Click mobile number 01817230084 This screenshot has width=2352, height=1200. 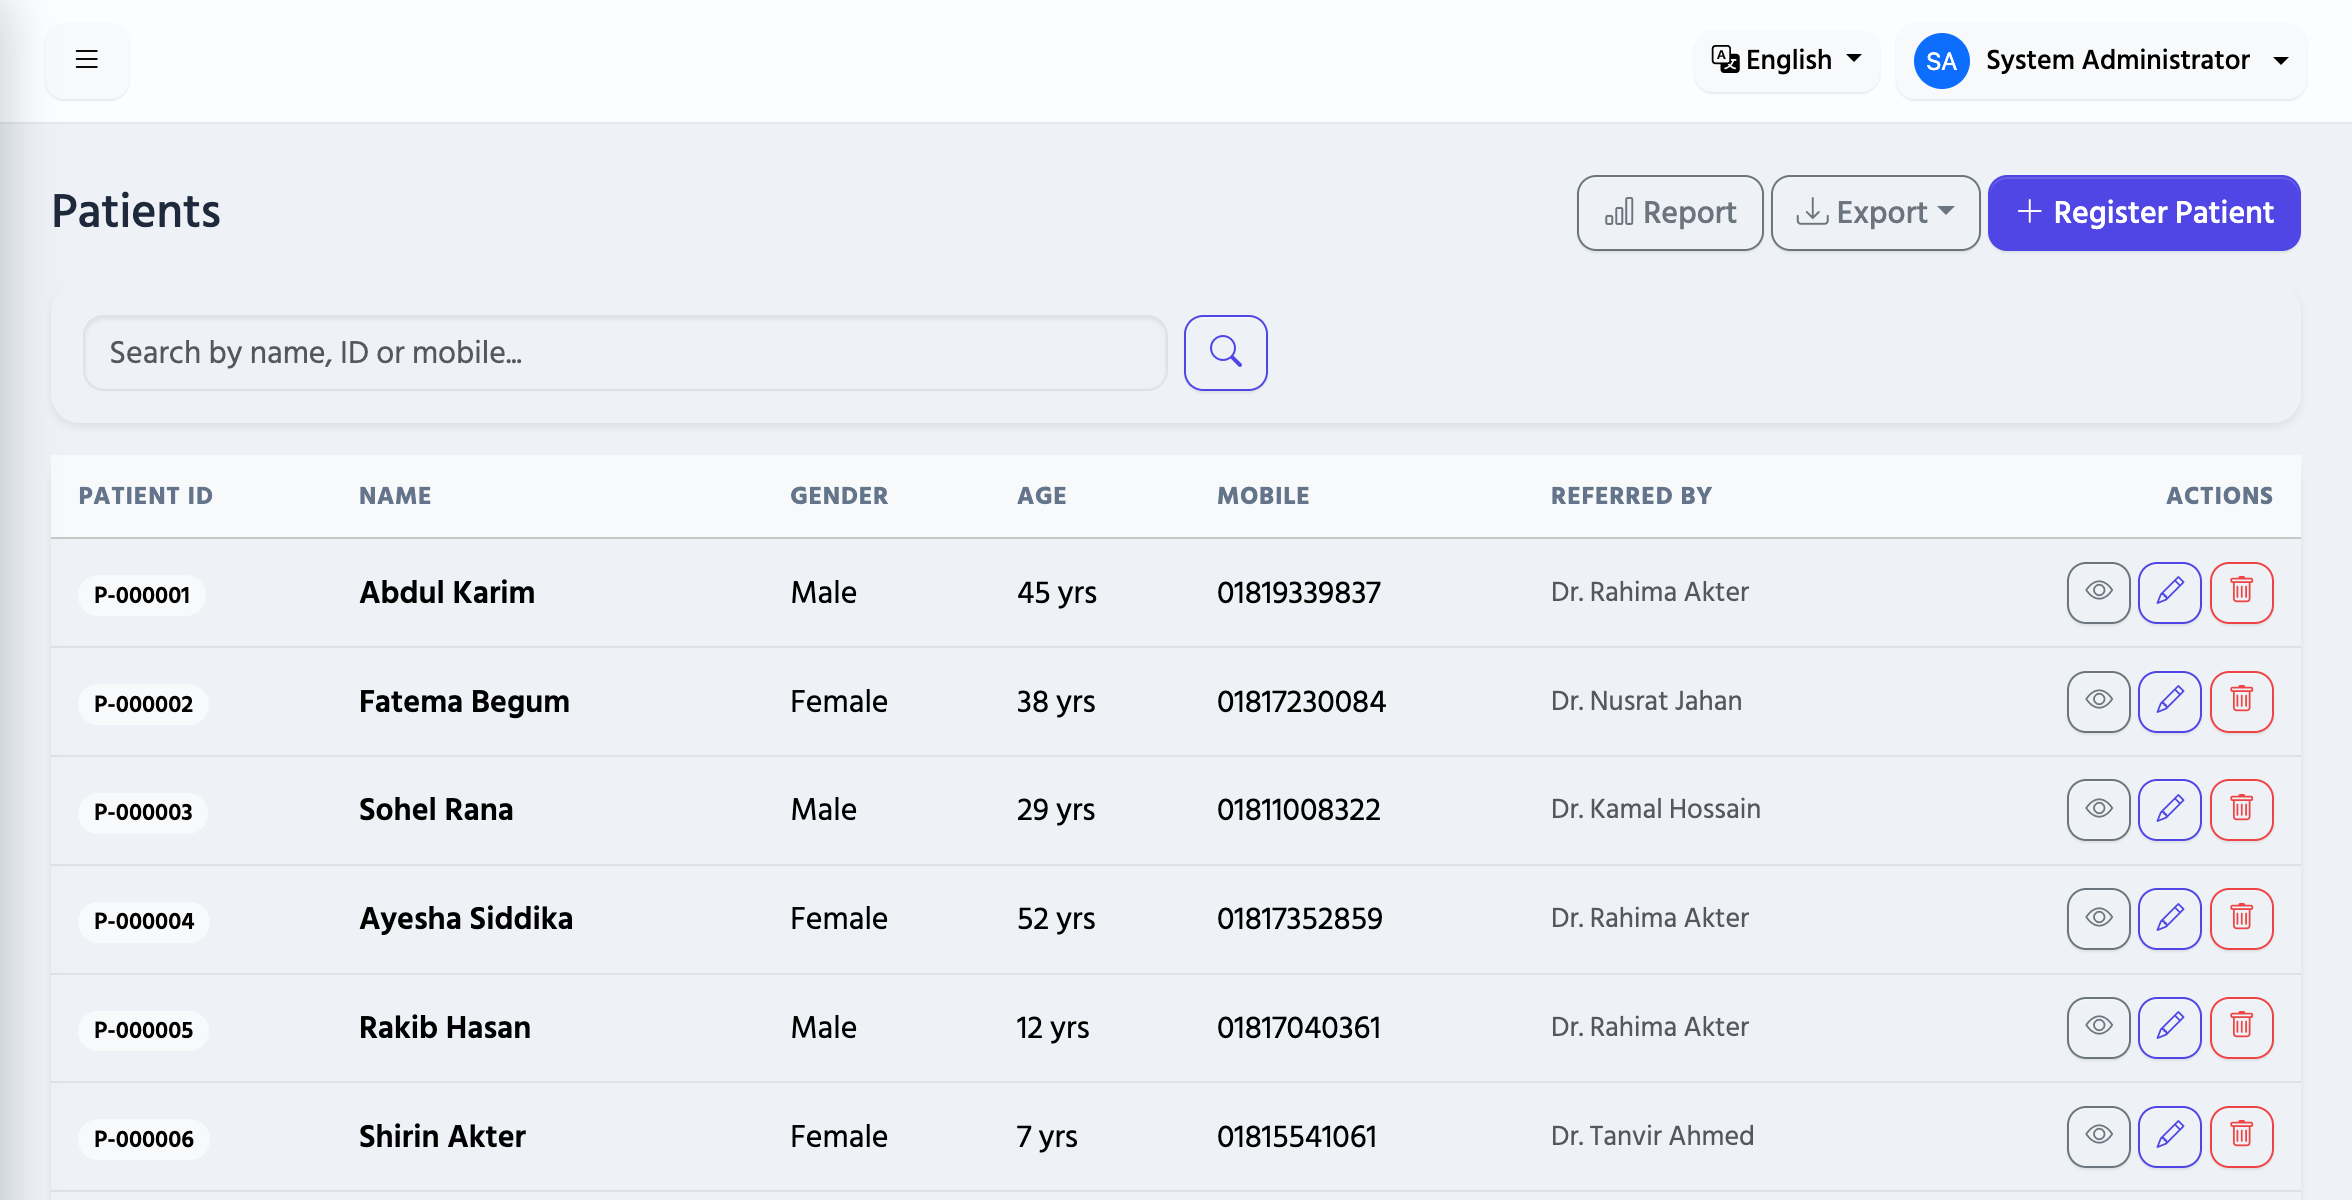click(1301, 701)
